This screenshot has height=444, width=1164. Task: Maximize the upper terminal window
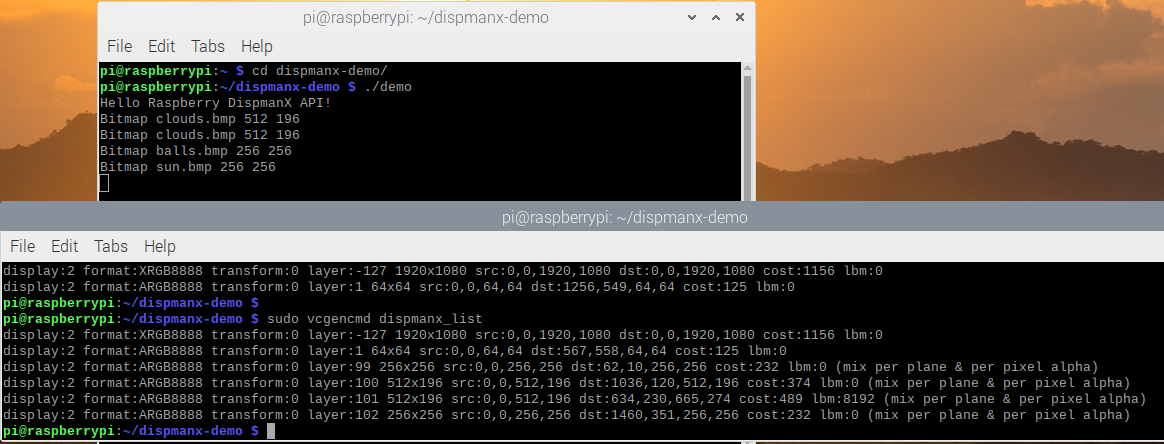click(x=716, y=17)
